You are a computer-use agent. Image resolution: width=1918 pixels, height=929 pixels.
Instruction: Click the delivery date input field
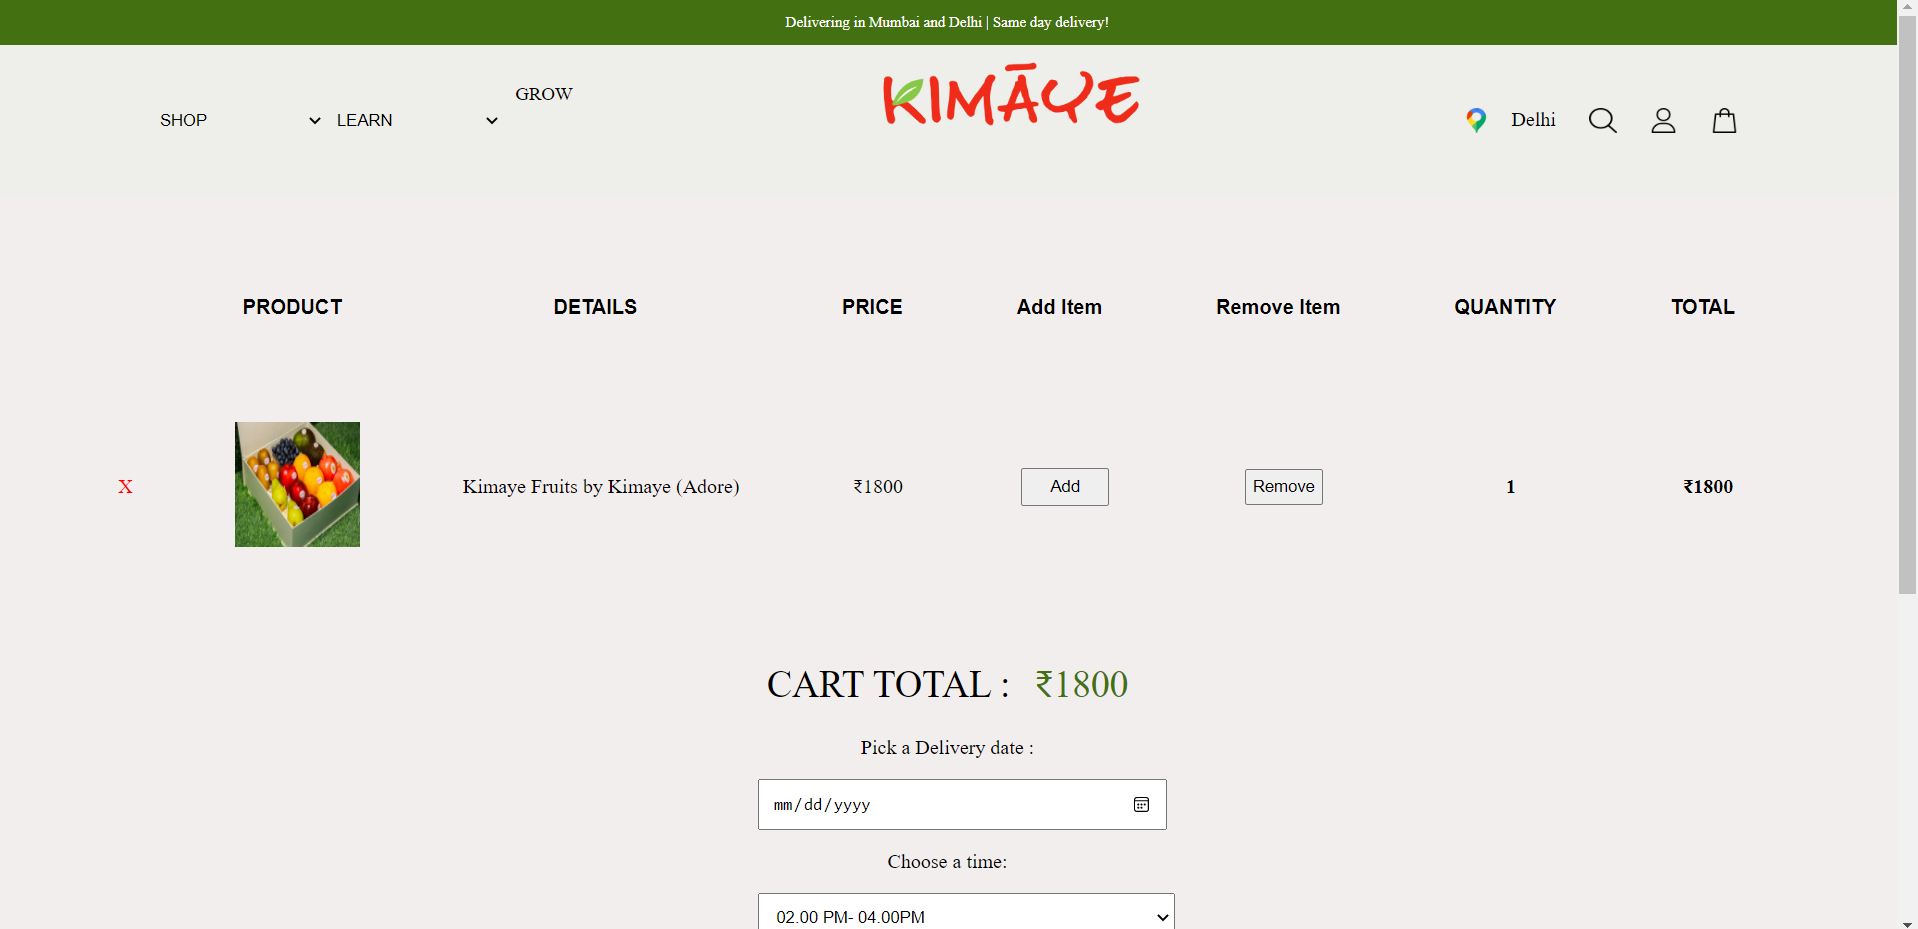(x=962, y=805)
